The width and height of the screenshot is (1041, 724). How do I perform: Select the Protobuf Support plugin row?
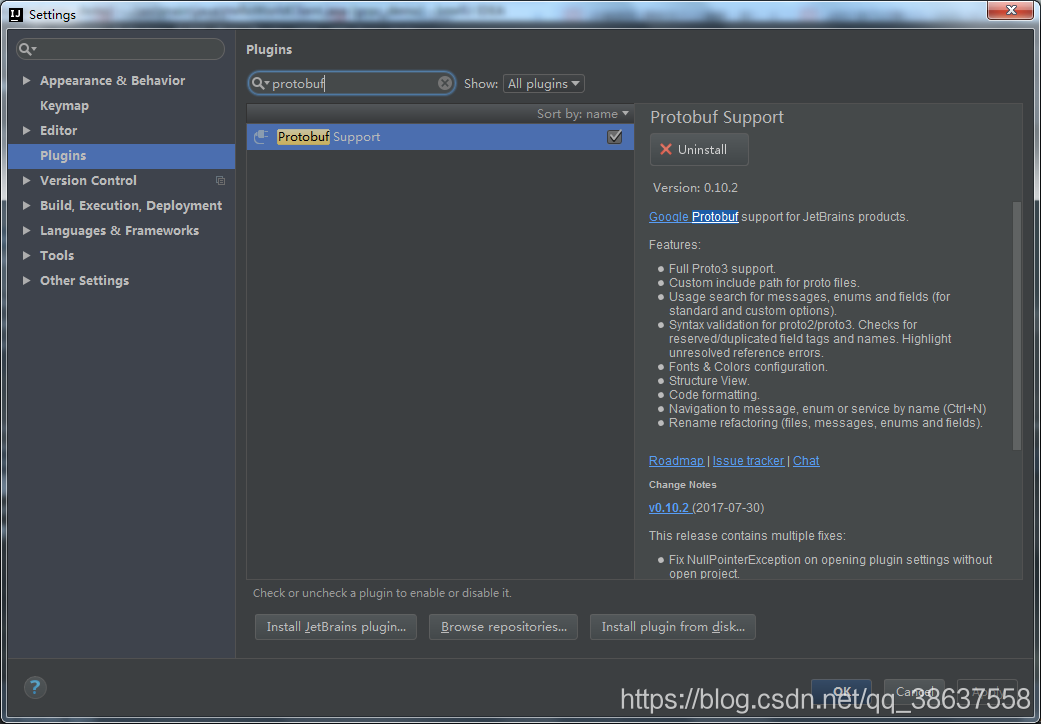(440, 137)
